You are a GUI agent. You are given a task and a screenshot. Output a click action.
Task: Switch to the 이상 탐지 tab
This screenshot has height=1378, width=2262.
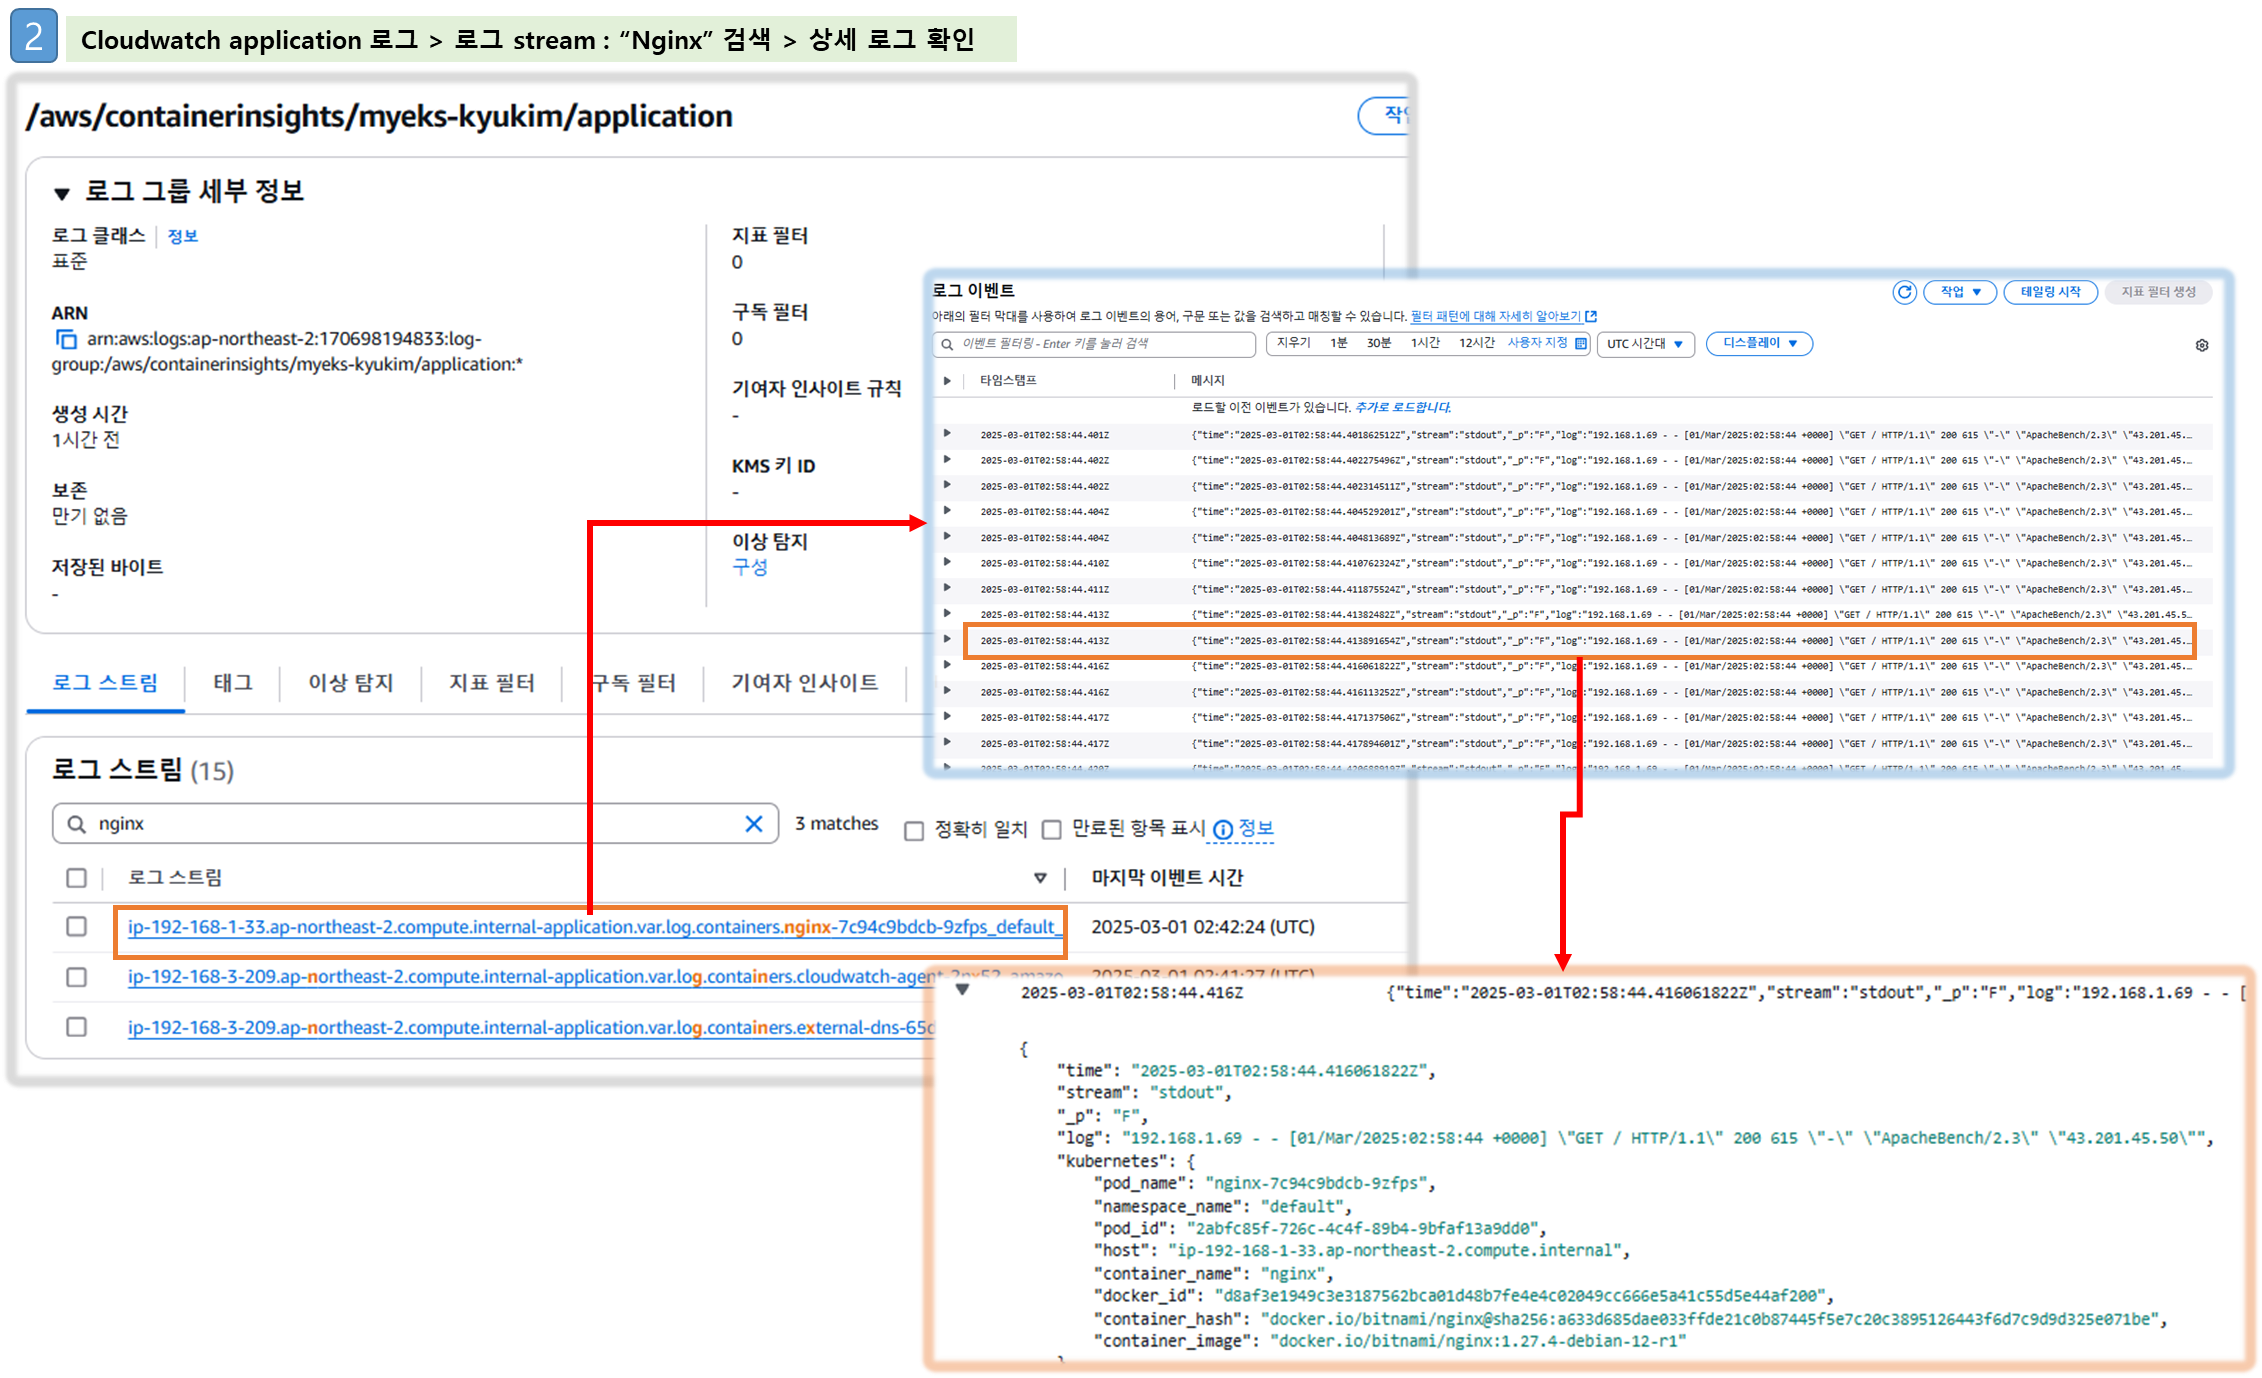point(350,683)
